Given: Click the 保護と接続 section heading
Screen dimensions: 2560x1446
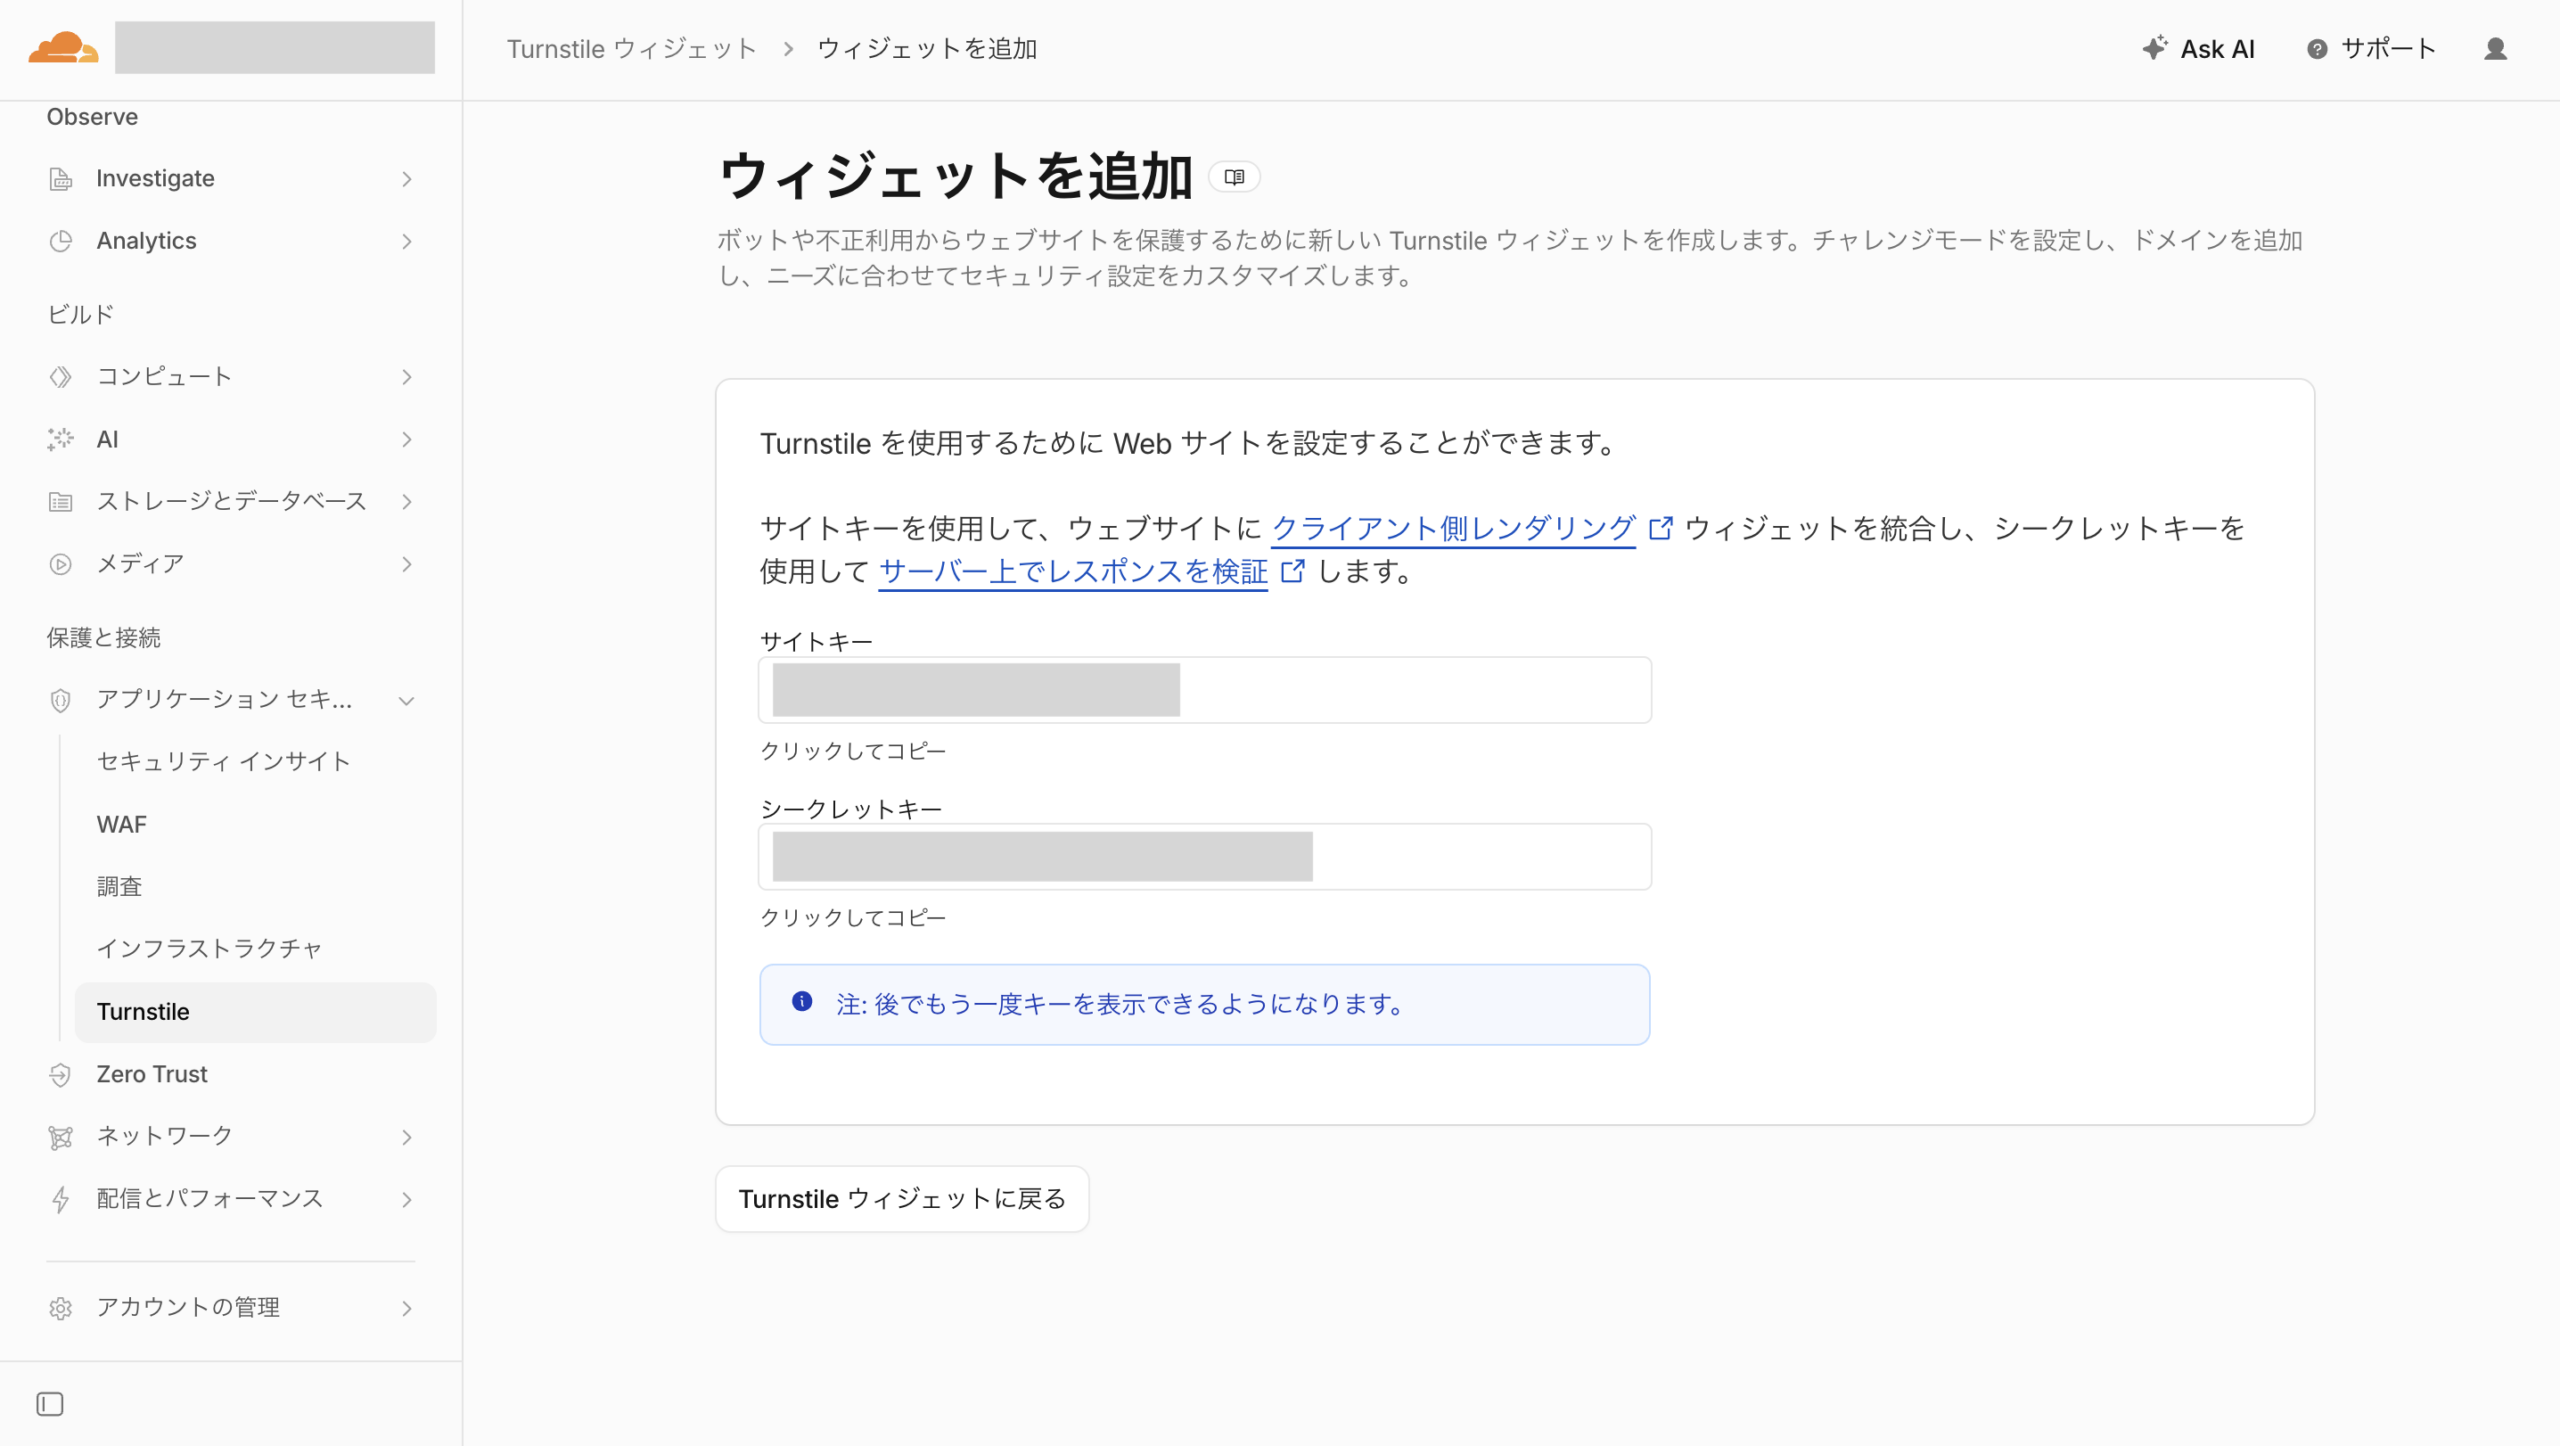Looking at the screenshot, I should [x=104, y=638].
